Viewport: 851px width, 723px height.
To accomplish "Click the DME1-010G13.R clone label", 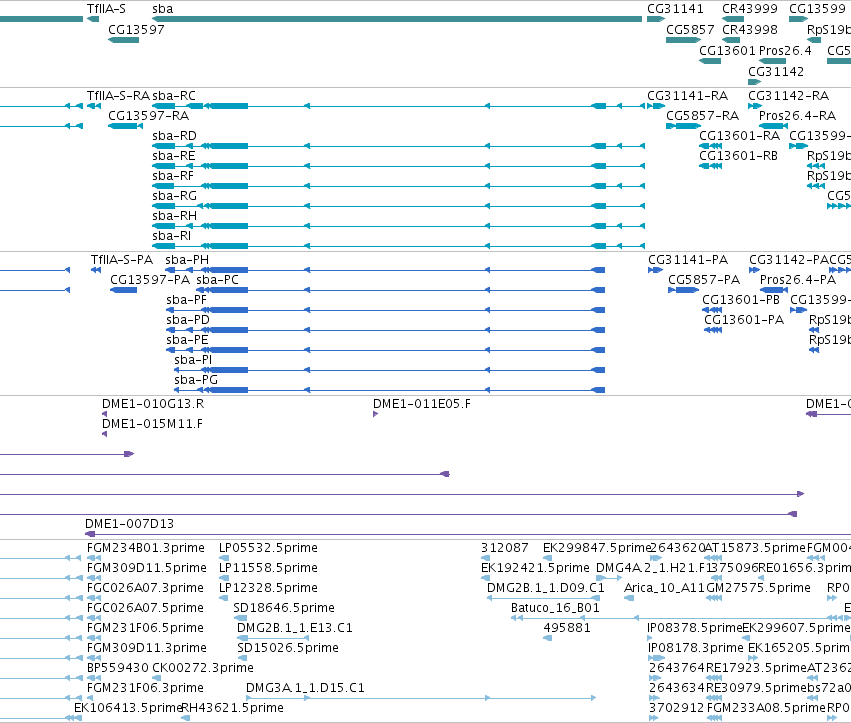I will (x=153, y=404).
